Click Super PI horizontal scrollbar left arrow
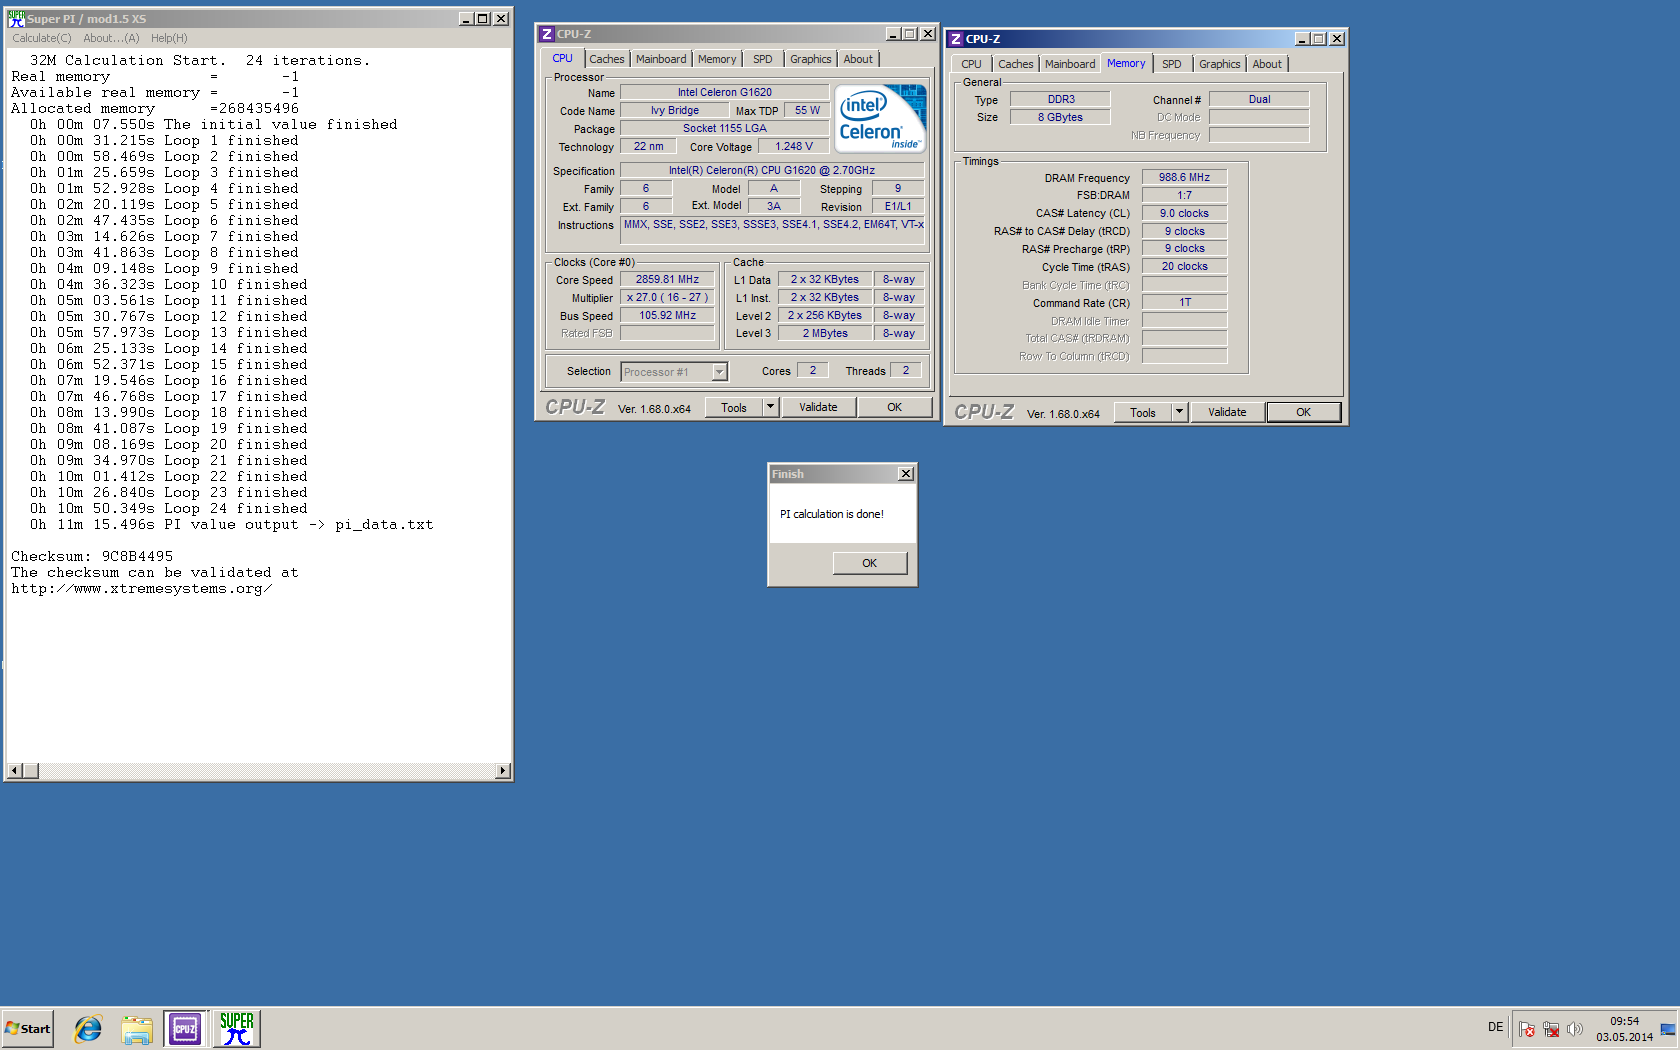Viewport: 1680px width, 1050px height. click(14, 771)
